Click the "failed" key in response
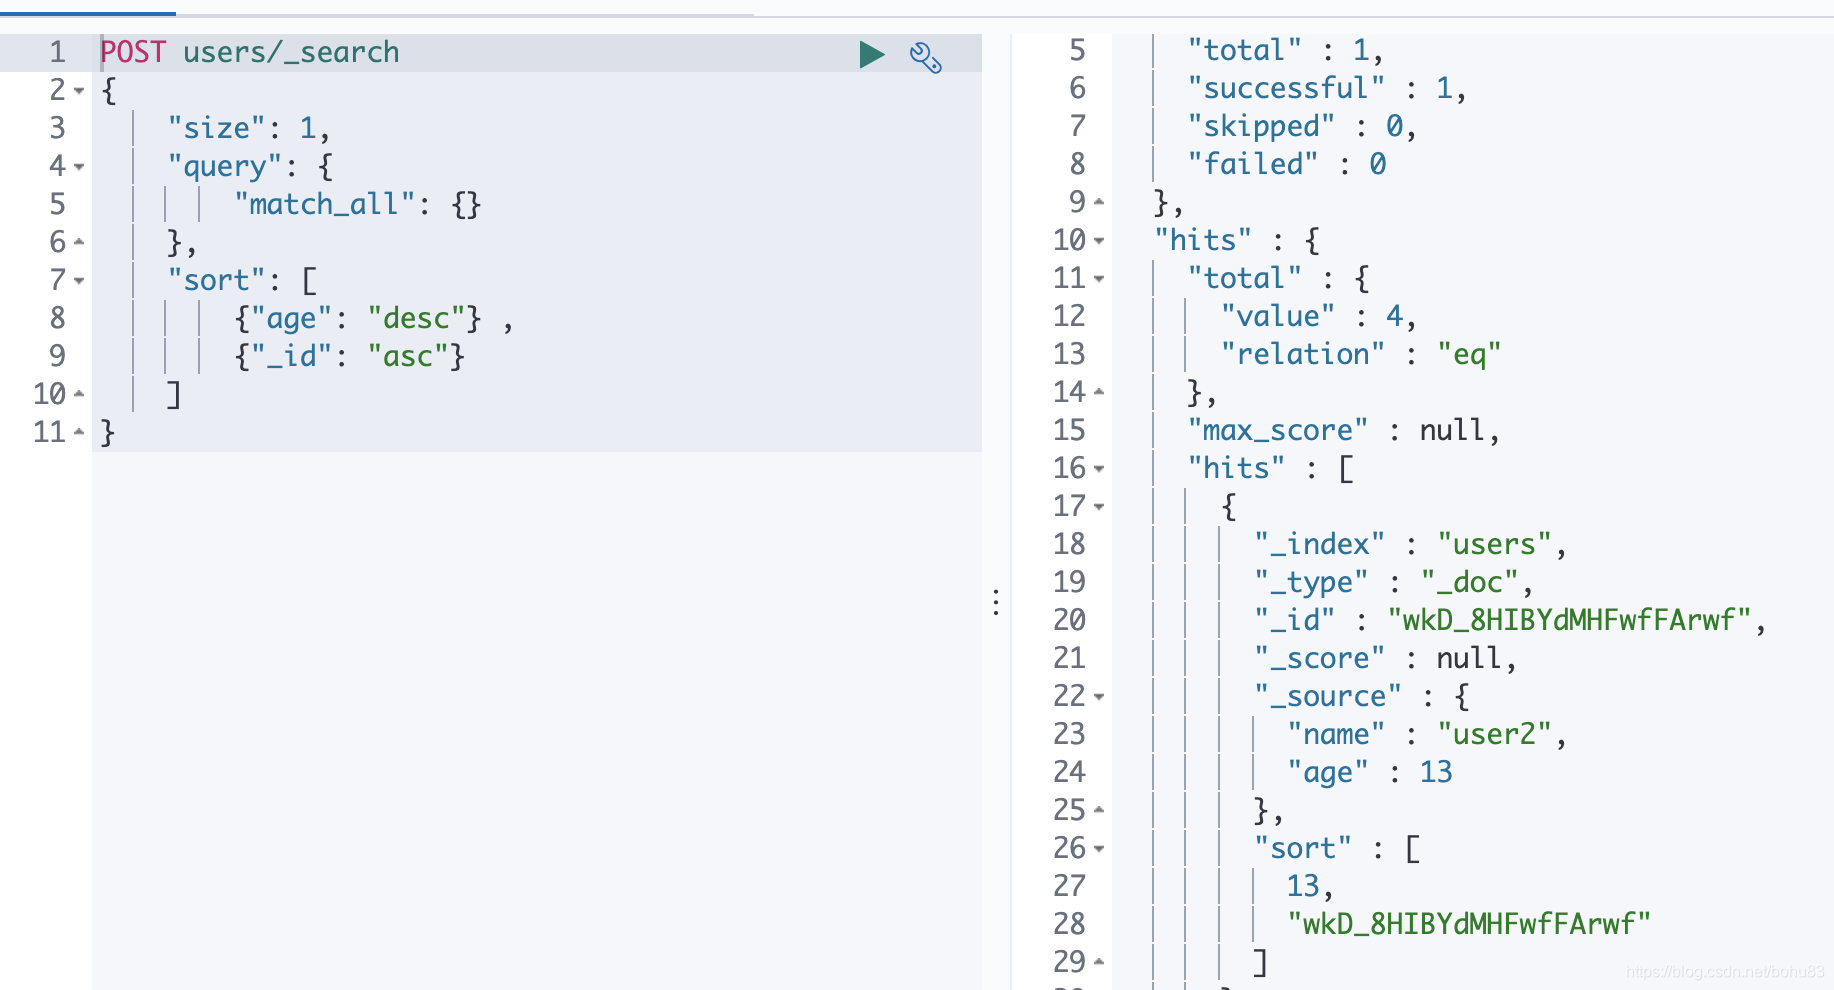This screenshot has width=1834, height=990. 1253,164
